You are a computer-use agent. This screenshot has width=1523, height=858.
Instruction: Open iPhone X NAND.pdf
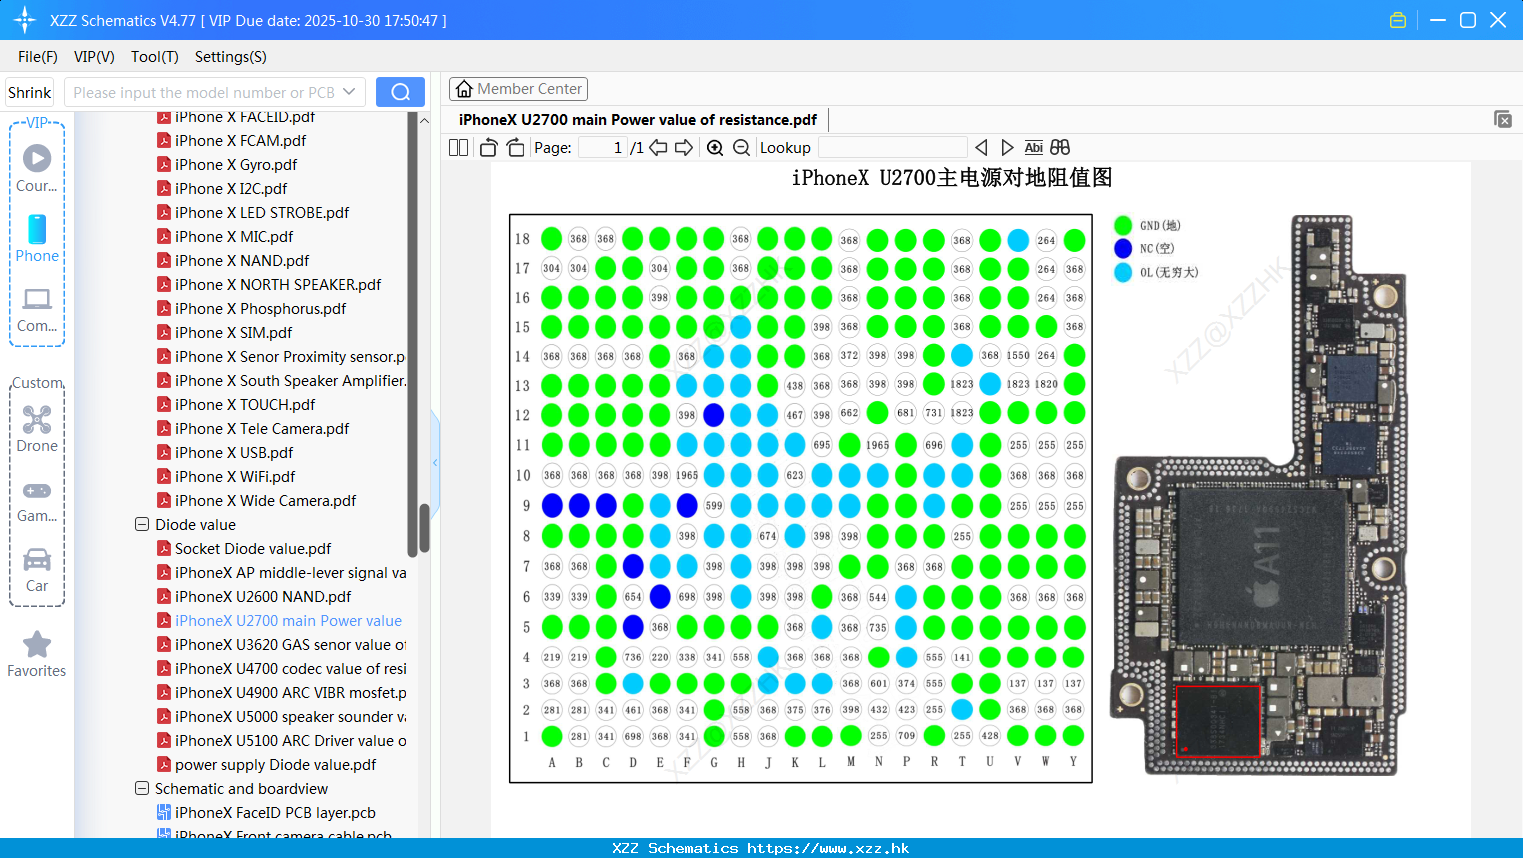click(242, 260)
